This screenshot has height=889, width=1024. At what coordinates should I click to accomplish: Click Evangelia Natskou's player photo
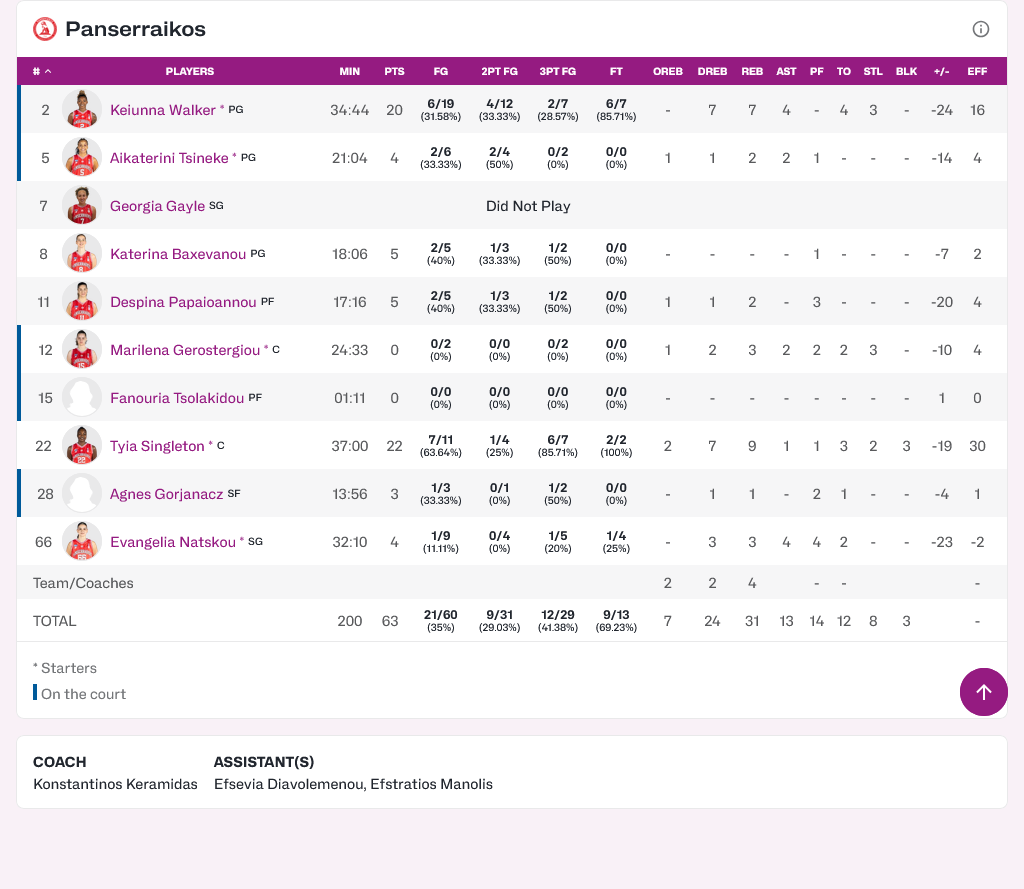(x=82, y=541)
